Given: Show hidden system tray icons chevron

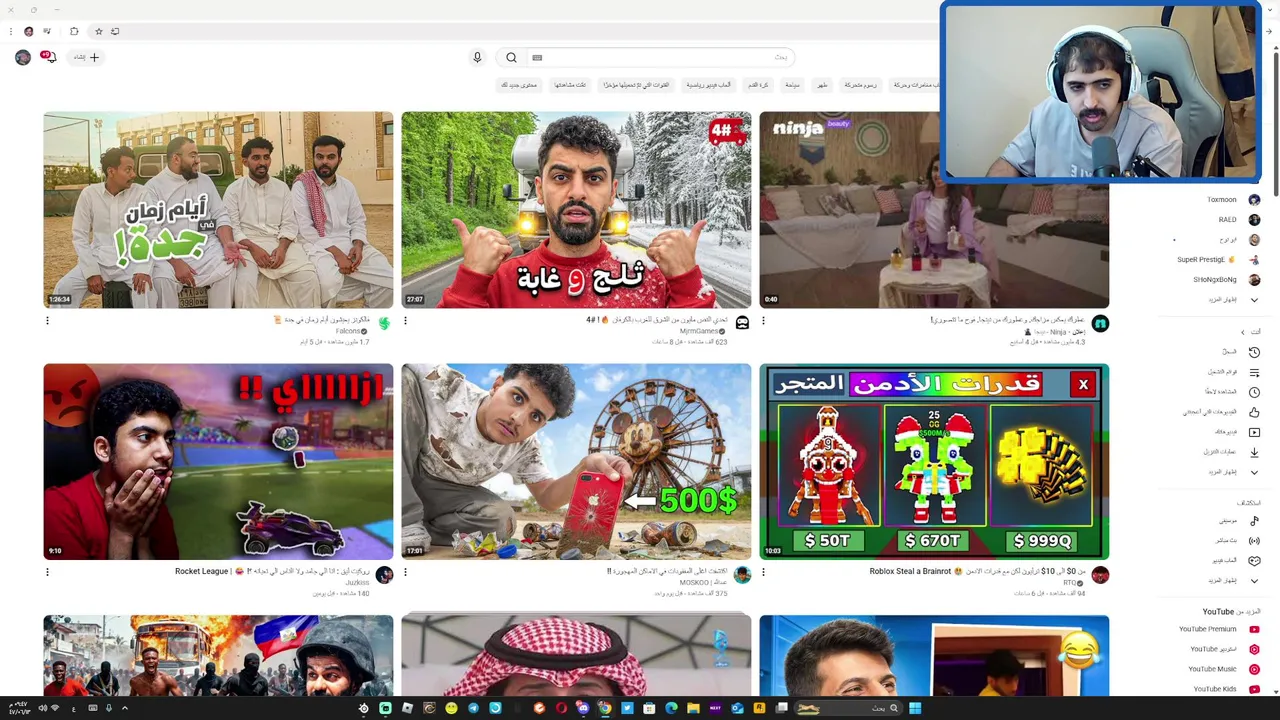Looking at the screenshot, I should [x=125, y=708].
